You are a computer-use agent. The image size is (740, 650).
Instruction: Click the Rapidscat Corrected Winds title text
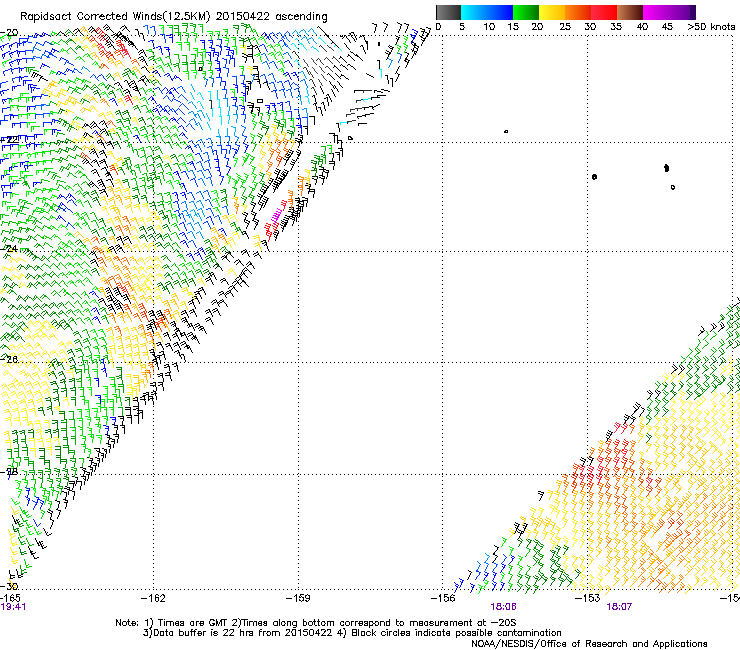(x=174, y=16)
